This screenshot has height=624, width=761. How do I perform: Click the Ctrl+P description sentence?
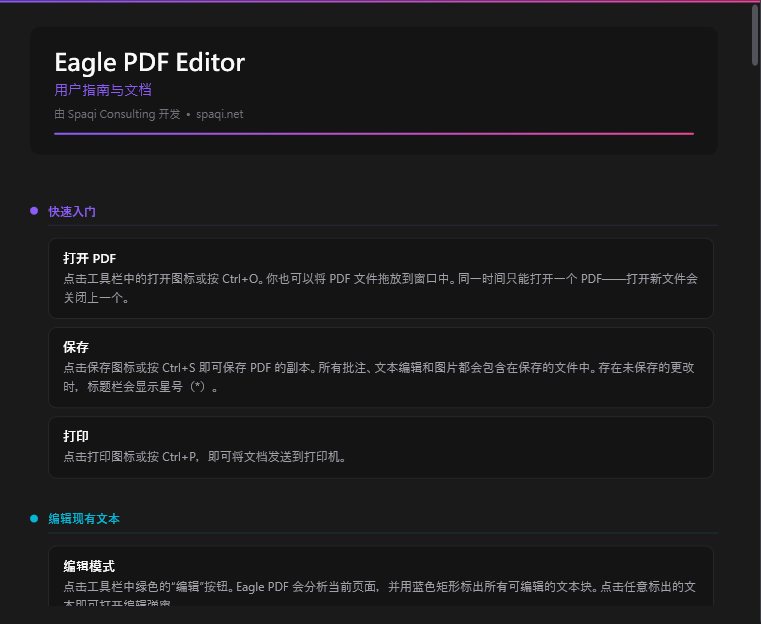tap(205, 457)
